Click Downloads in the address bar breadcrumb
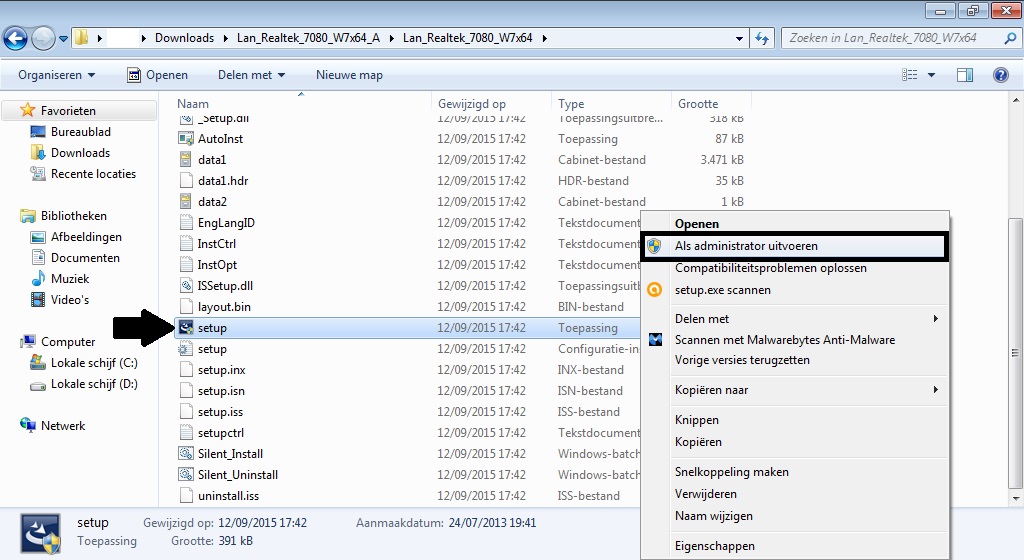The height and width of the screenshot is (560, 1024). pyautogui.click(x=184, y=38)
